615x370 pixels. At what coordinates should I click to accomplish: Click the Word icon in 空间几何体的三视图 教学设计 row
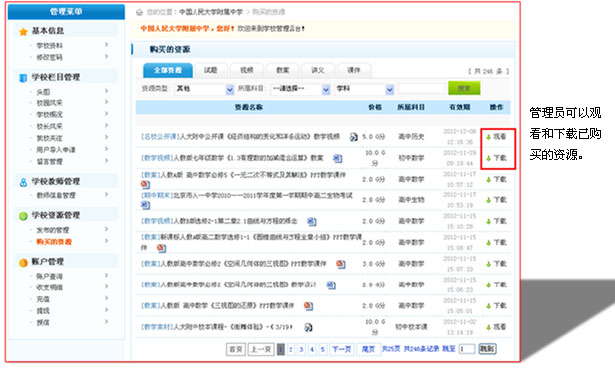pyautogui.click(x=331, y=285)
